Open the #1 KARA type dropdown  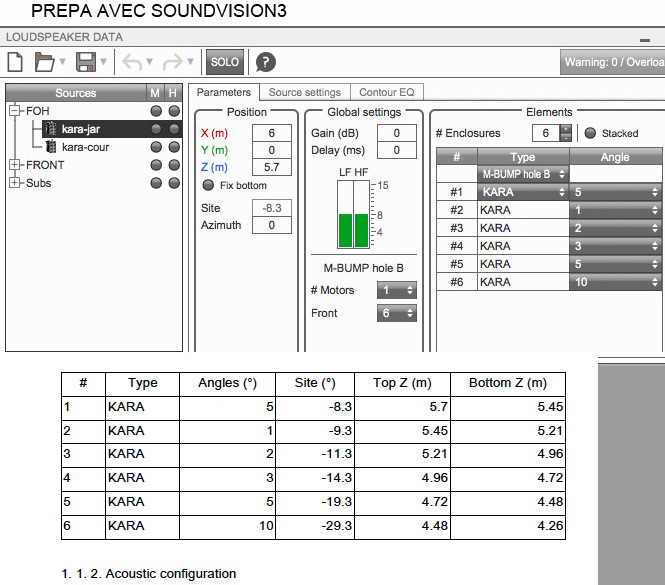tap(523, 192)
